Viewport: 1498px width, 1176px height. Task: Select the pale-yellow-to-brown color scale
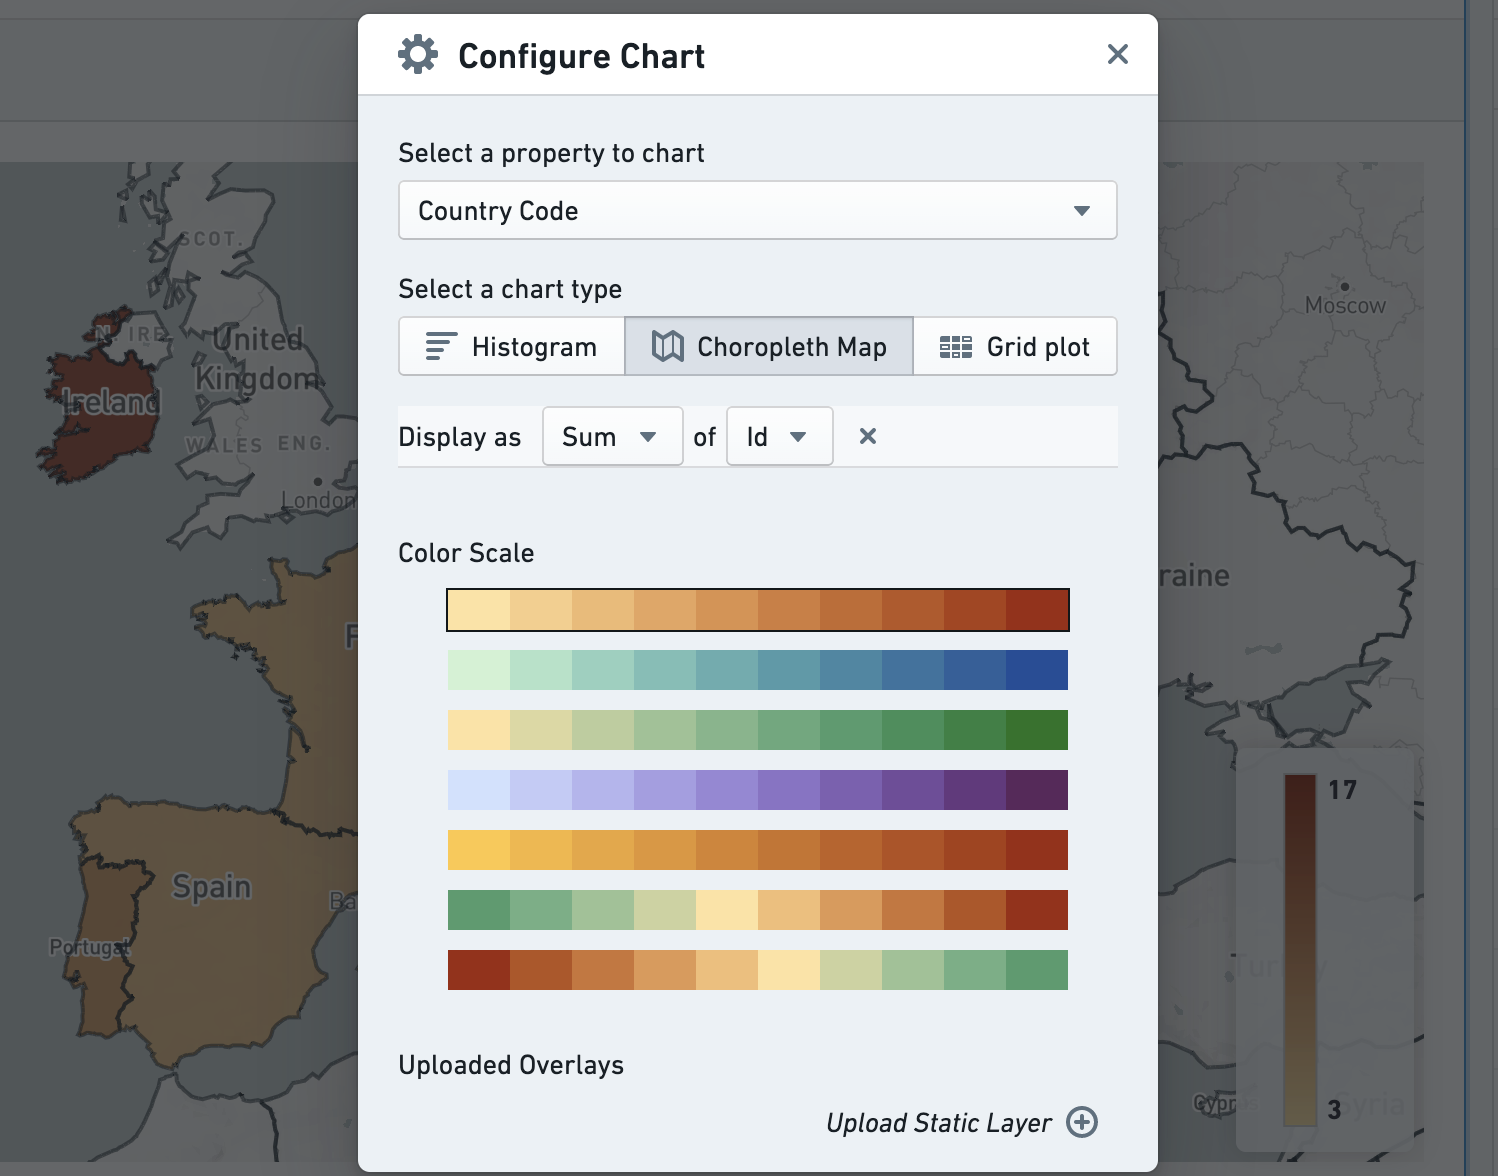[758, 610]
